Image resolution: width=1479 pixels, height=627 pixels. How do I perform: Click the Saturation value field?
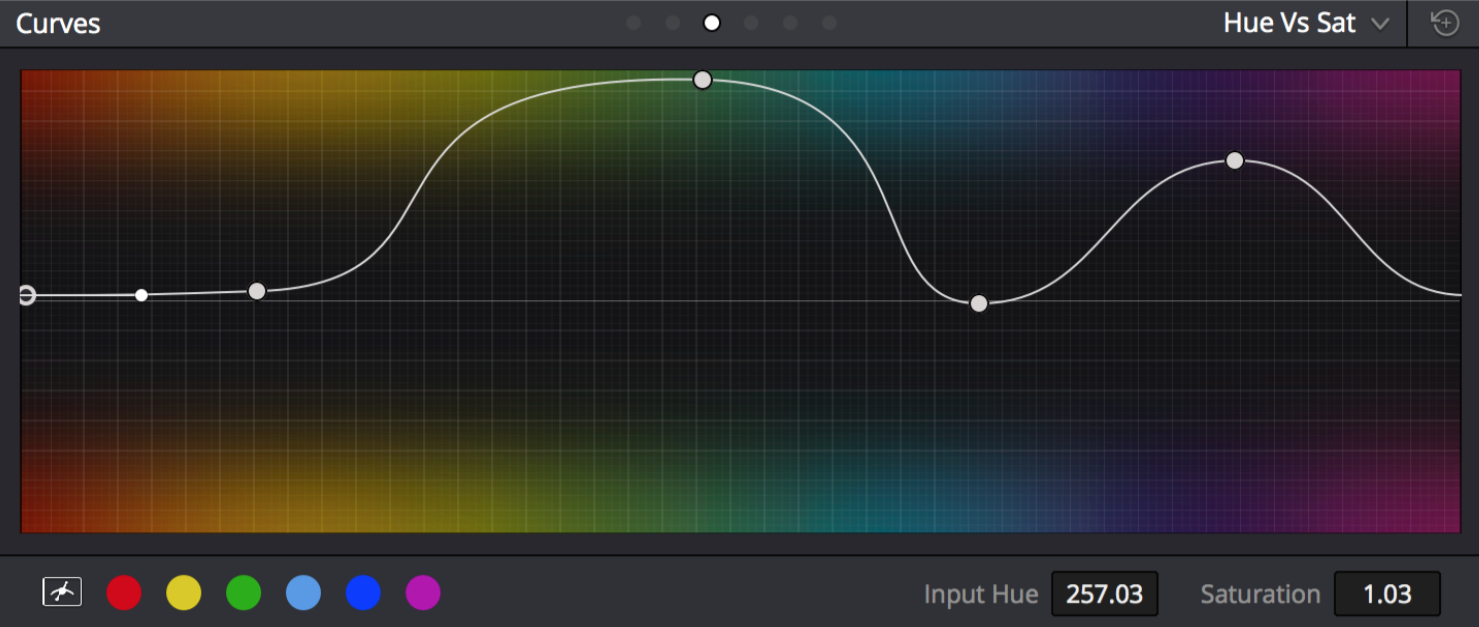1387,594
